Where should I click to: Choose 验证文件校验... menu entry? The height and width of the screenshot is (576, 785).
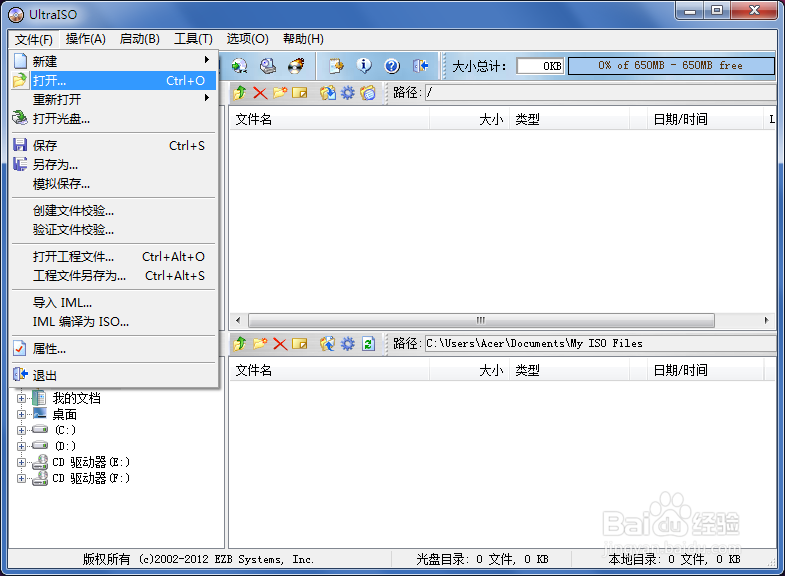pos(114,229)
